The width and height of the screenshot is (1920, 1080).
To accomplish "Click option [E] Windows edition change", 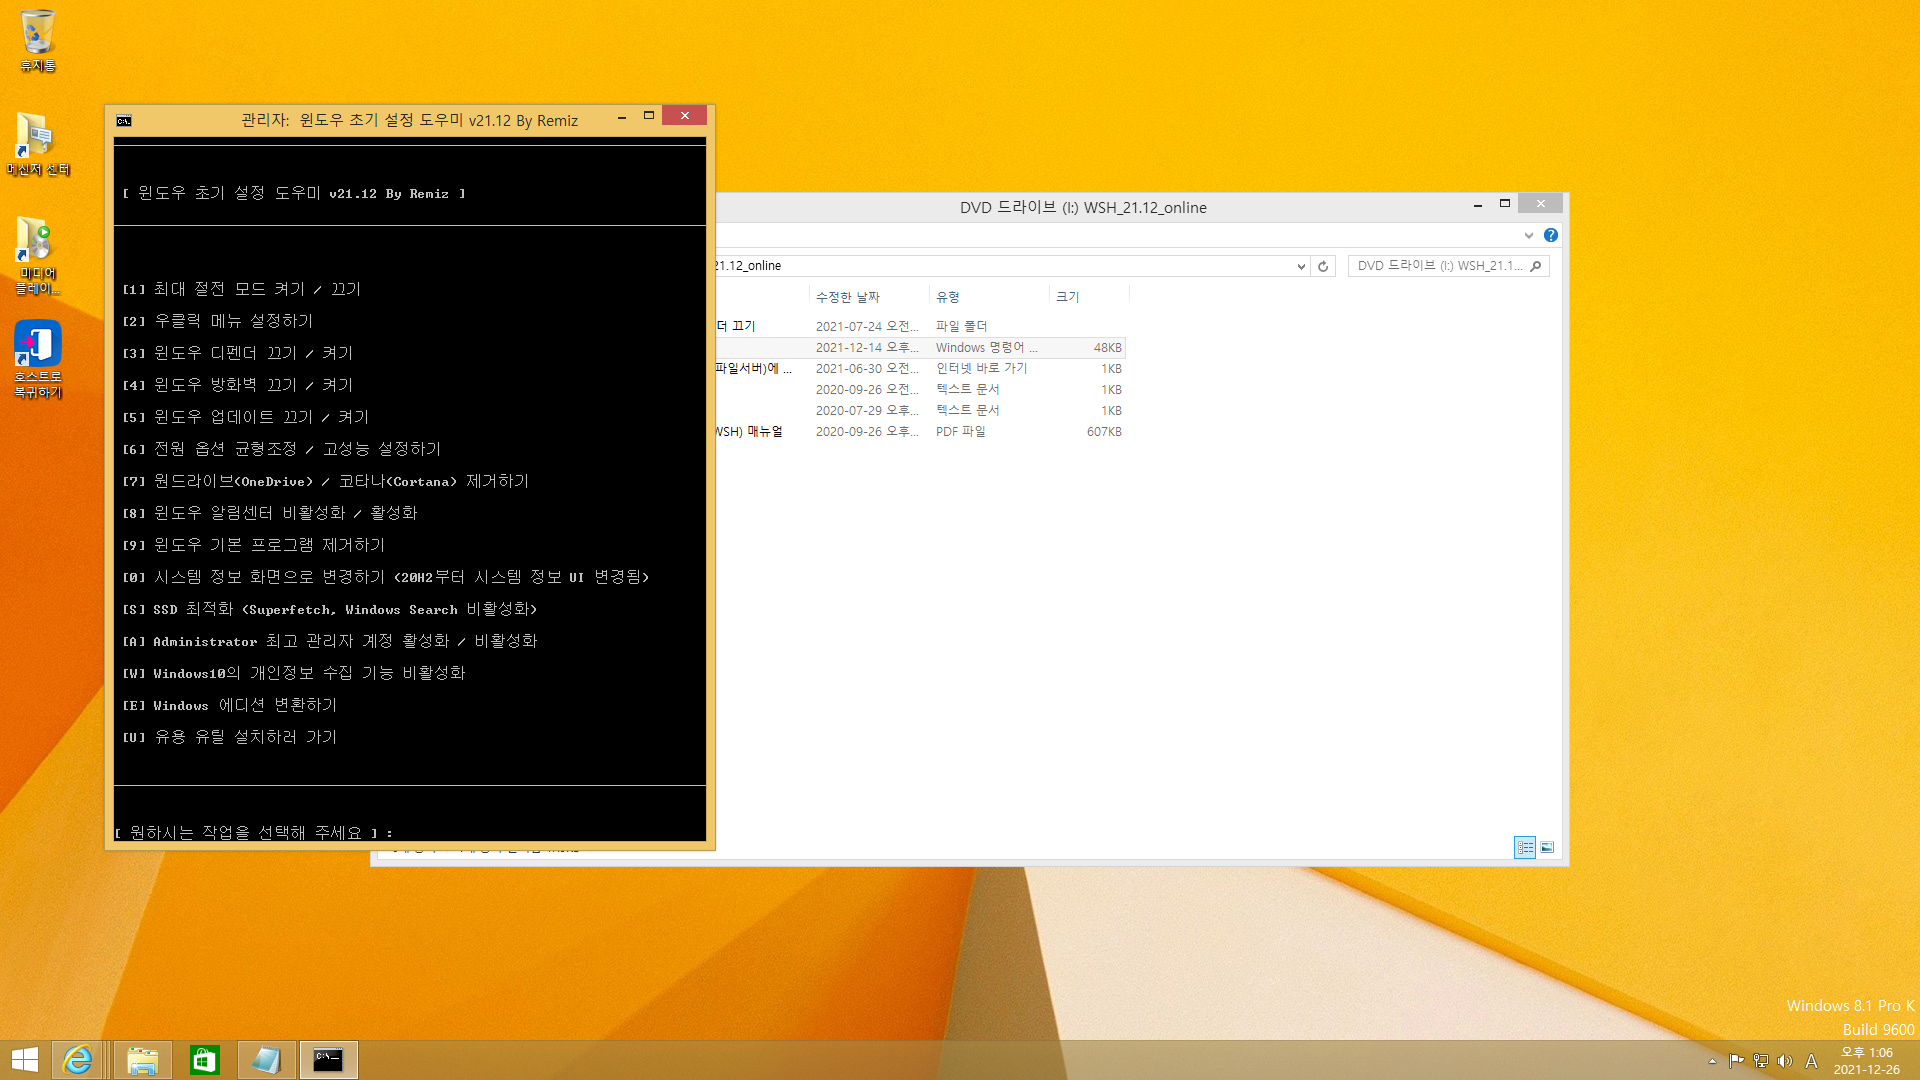I will tap(229, 705).
